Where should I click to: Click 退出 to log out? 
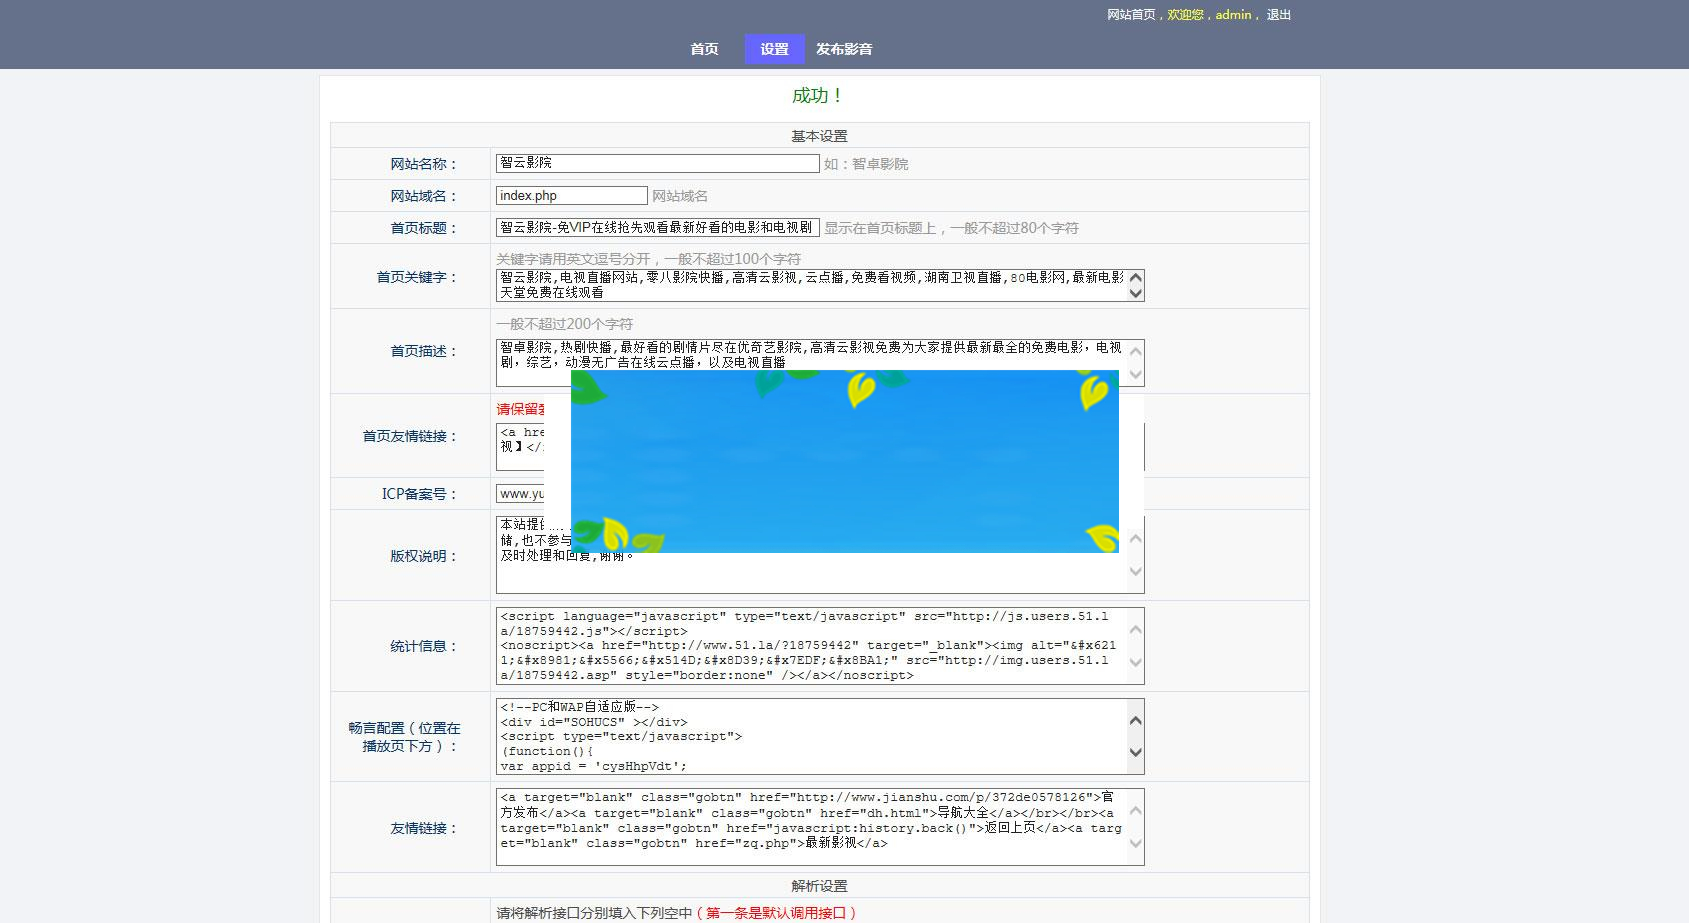pos(1279,14)
